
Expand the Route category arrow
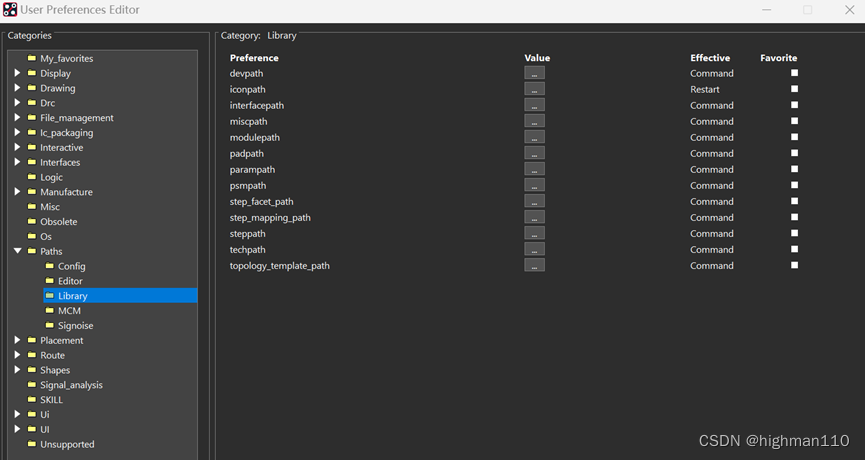tap(17, 355)
